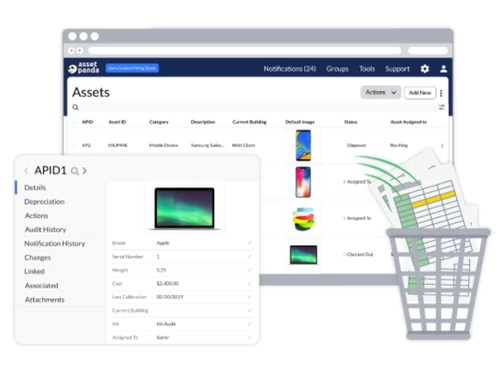
Task: Click the search magnifier under Assets
Action: click(76, 107)
